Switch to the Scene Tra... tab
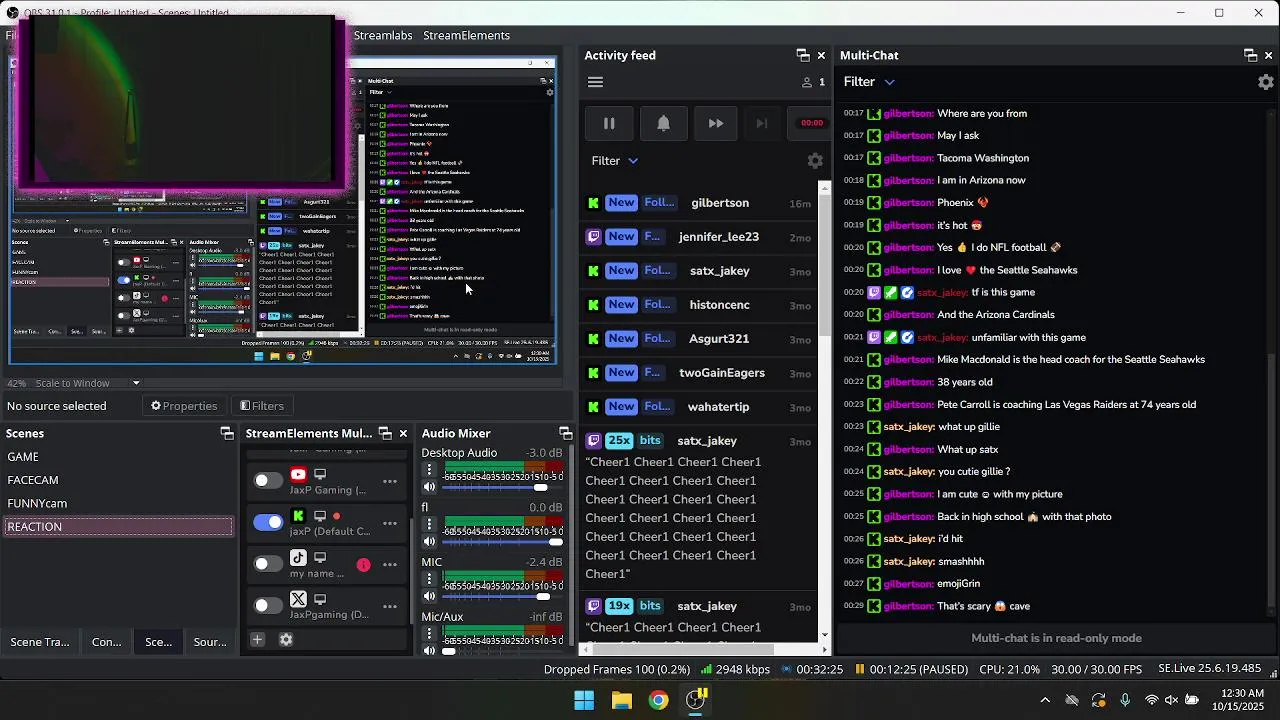The height and width of the screenshot is (720, 1280). coord(40,642)
